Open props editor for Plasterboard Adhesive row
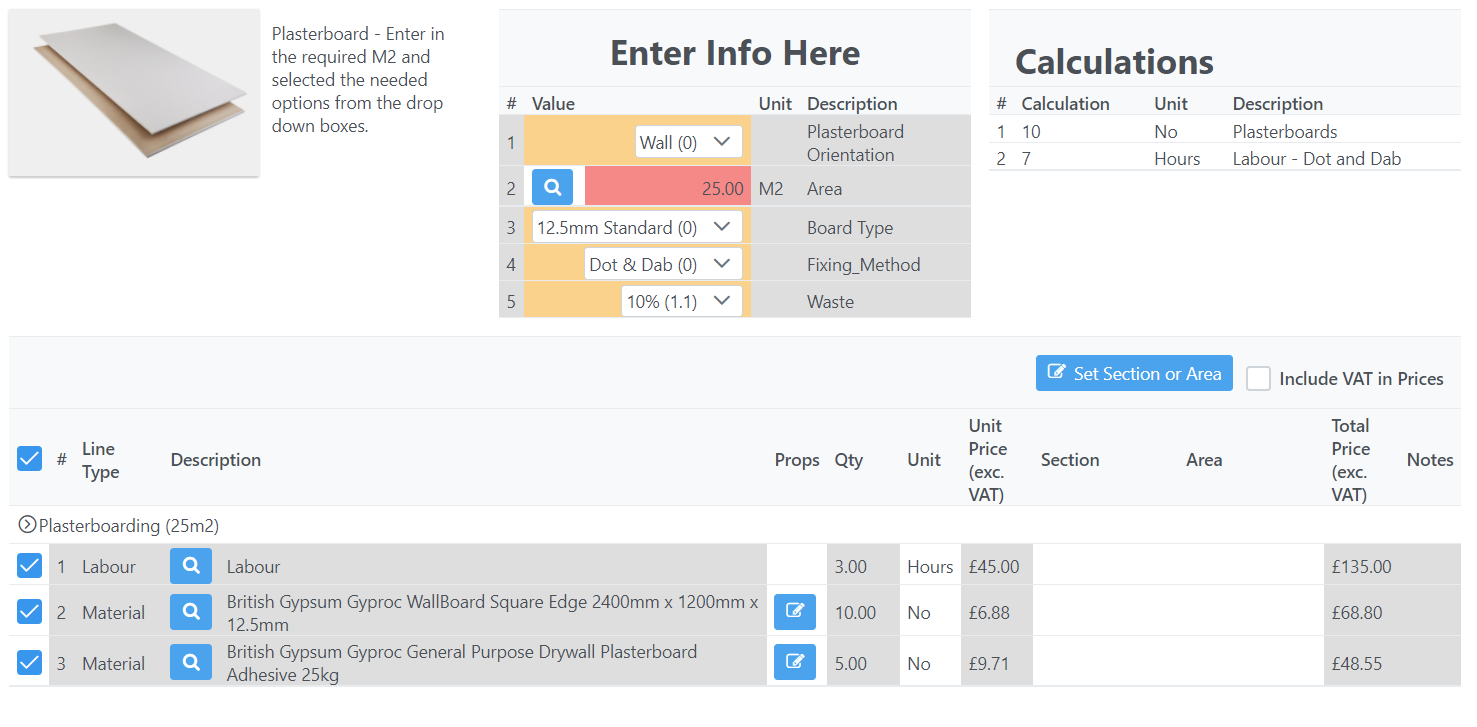1477x727 pixels. (795, 662)
